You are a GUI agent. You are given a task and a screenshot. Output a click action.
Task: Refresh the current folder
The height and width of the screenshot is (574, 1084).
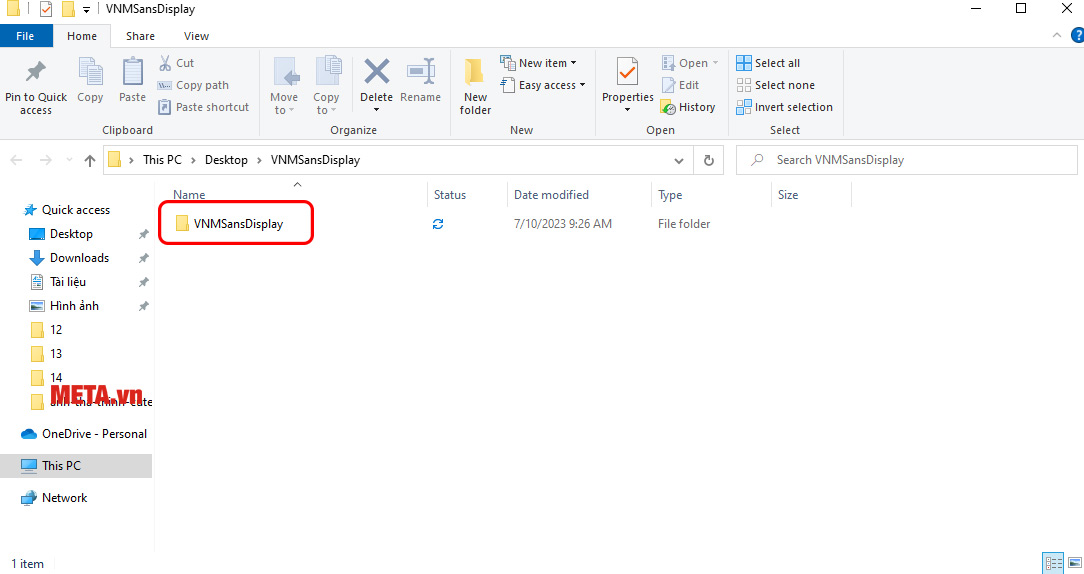point(709,160)
